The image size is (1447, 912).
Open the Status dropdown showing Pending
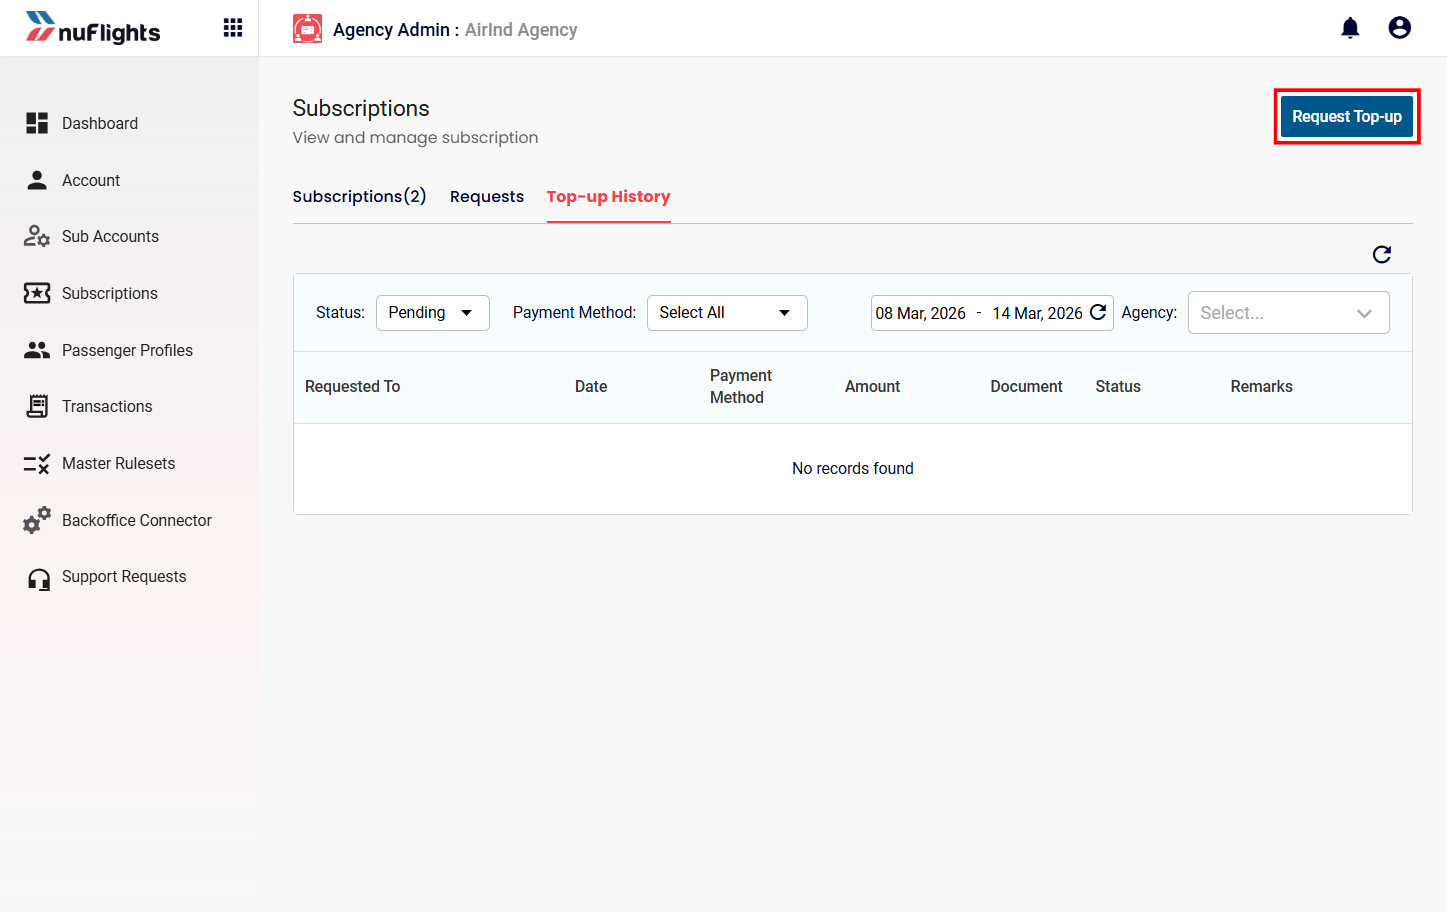(x=432, y=313)
